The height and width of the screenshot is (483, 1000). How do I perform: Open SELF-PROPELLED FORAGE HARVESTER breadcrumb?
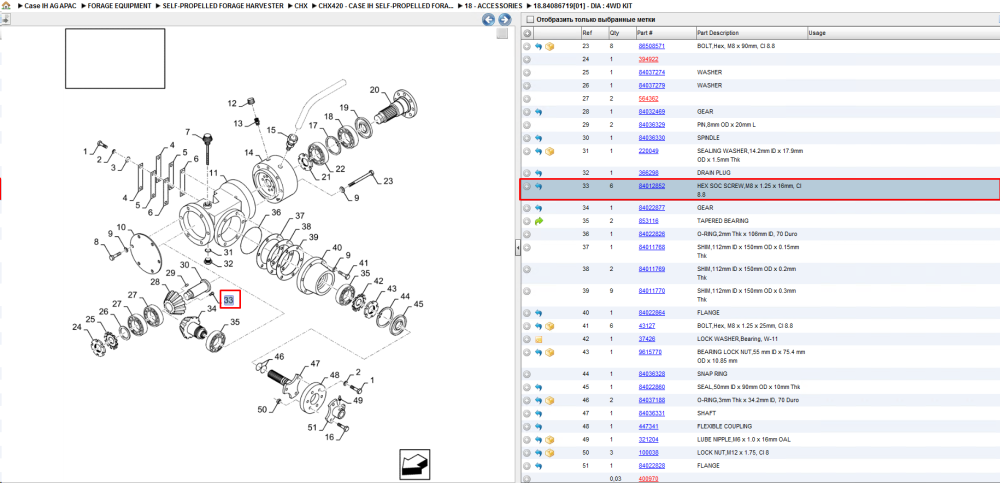(x=222, y=5)
